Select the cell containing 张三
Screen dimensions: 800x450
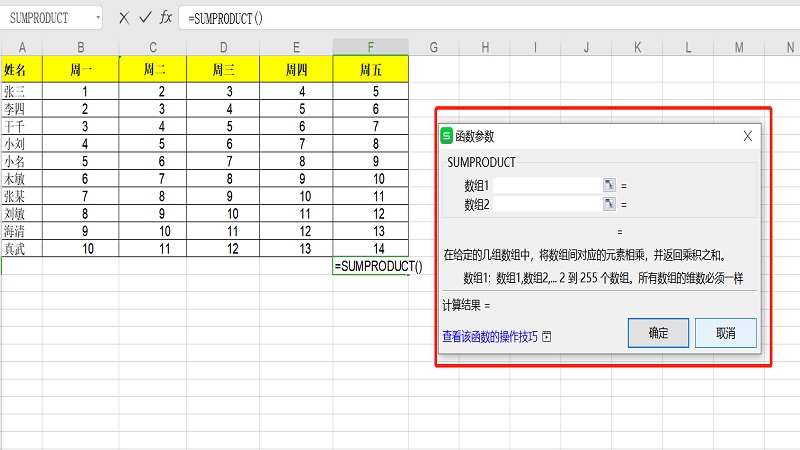(22, 91)
